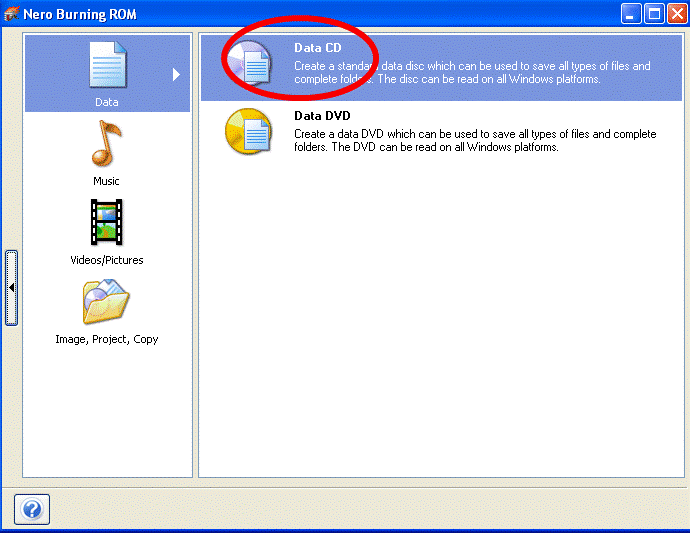Maximize the Nero Burning ROM window

click(x=654, y=14)
